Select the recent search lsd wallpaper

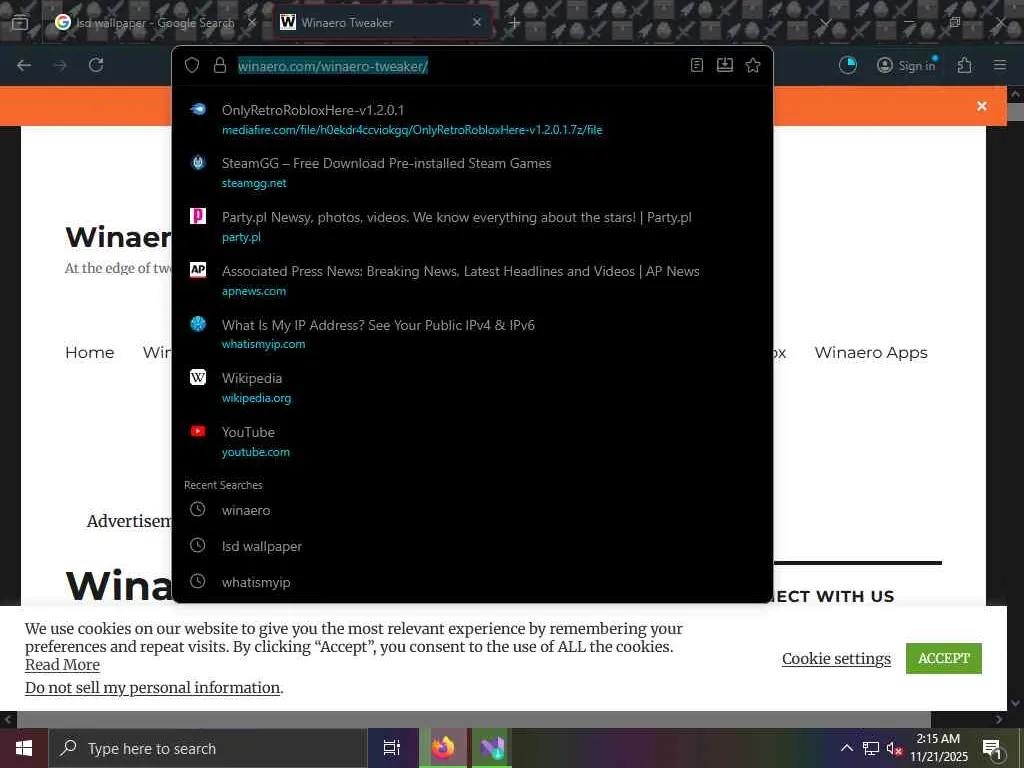pos(472,546)
